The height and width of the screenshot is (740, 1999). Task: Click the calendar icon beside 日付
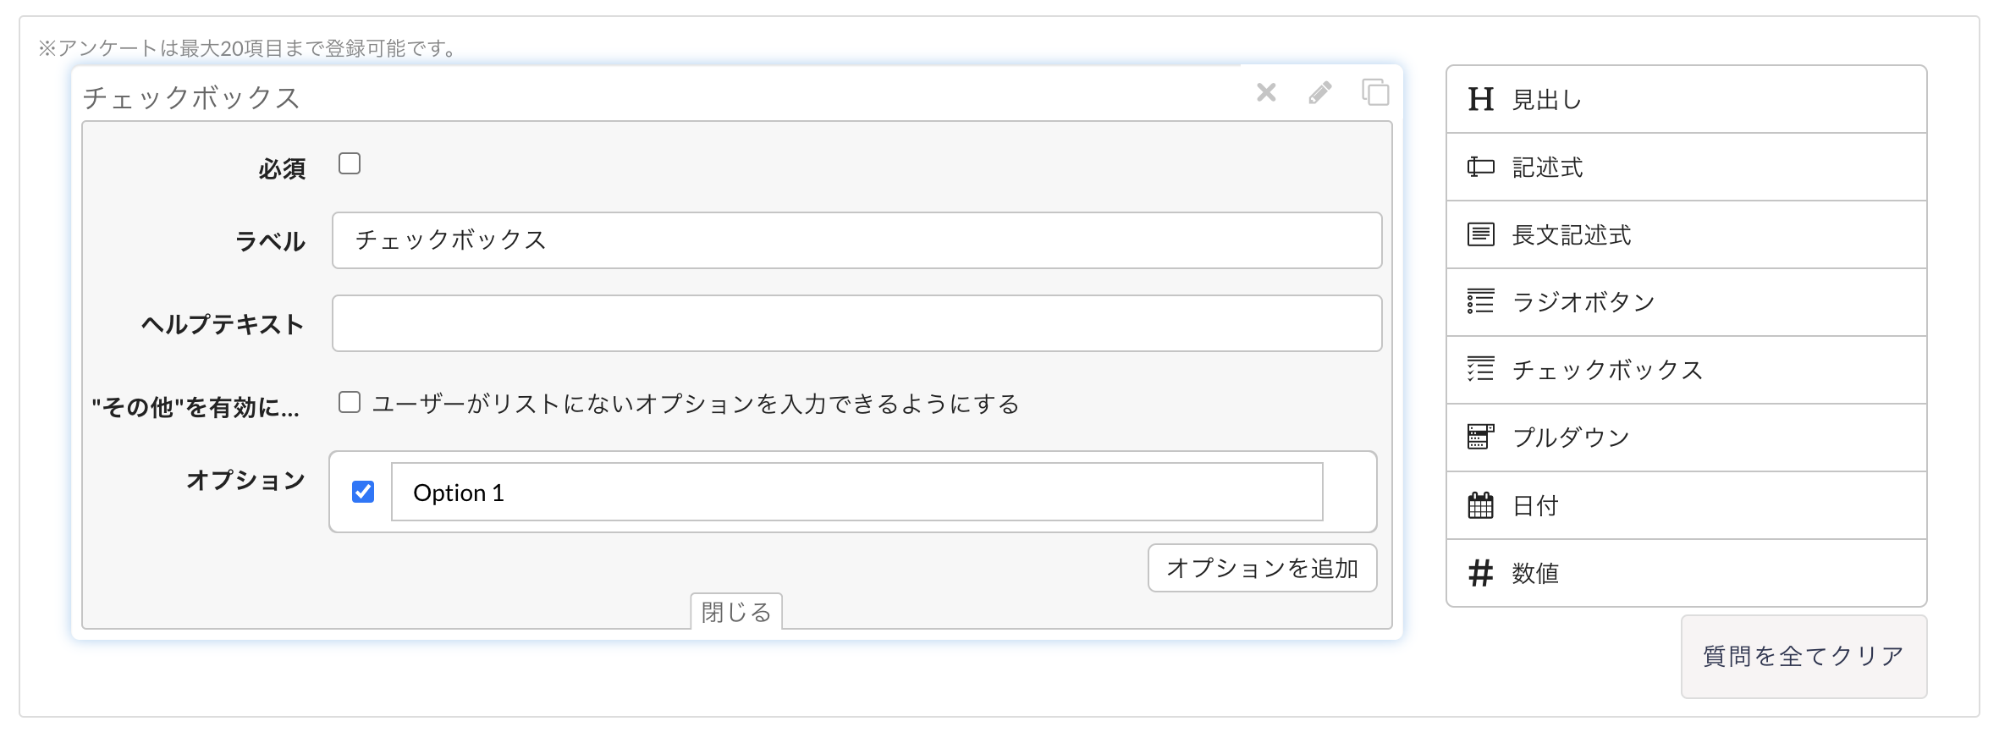click(x=1480, y=505)
